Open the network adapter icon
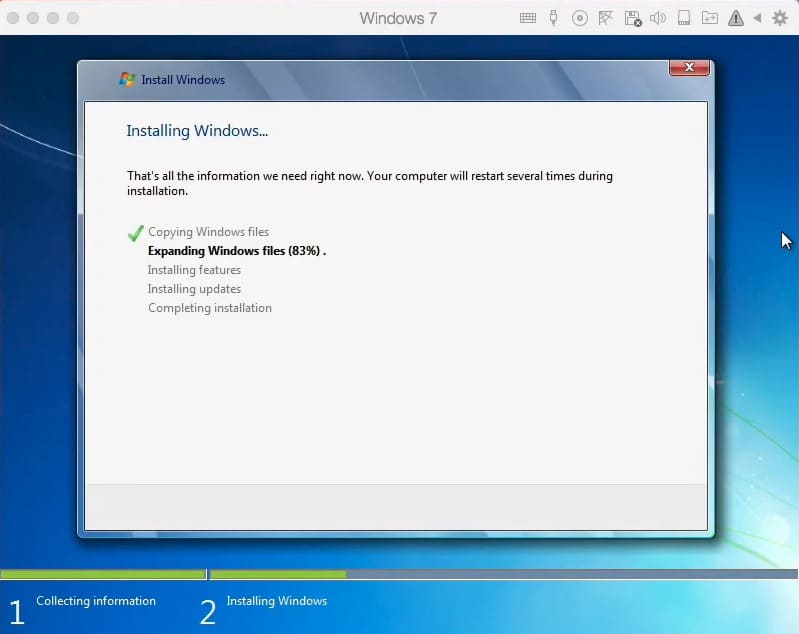 click(606, 18)
